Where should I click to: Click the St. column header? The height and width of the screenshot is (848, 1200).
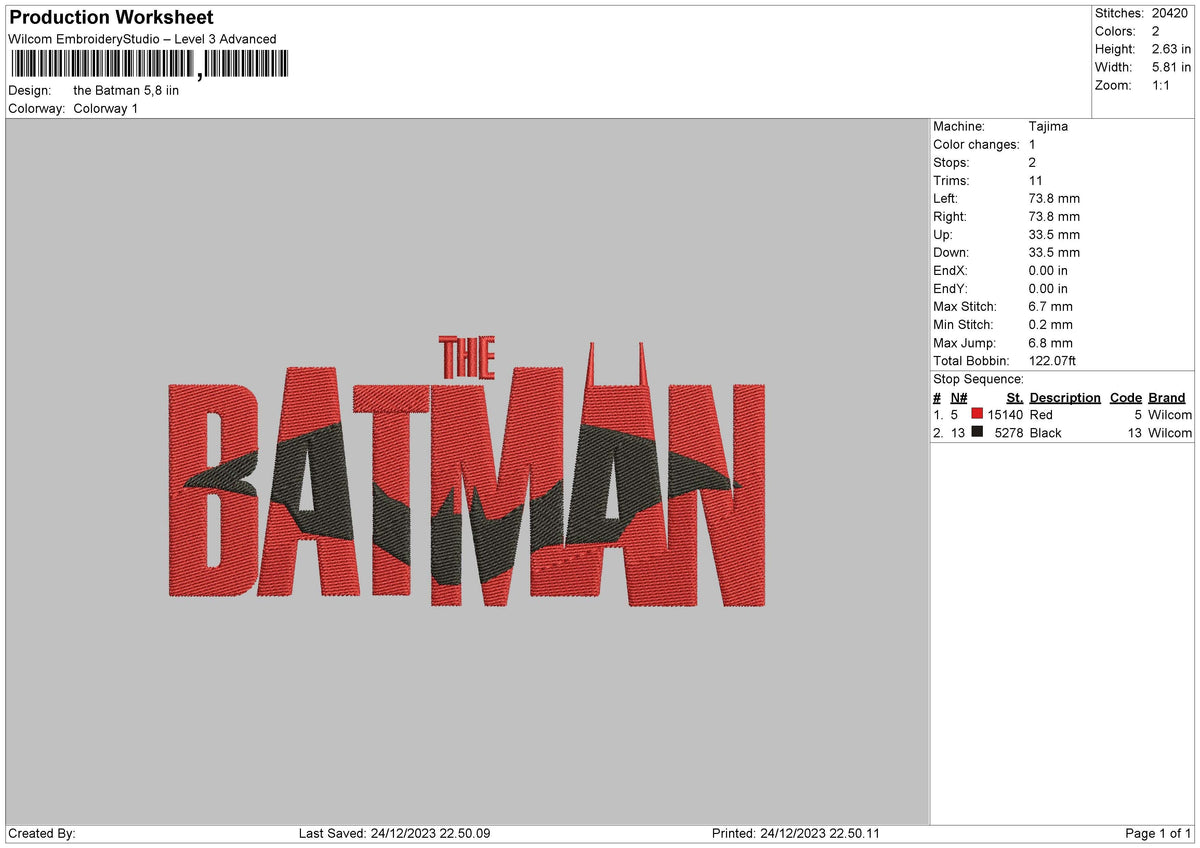(1014, 397)
